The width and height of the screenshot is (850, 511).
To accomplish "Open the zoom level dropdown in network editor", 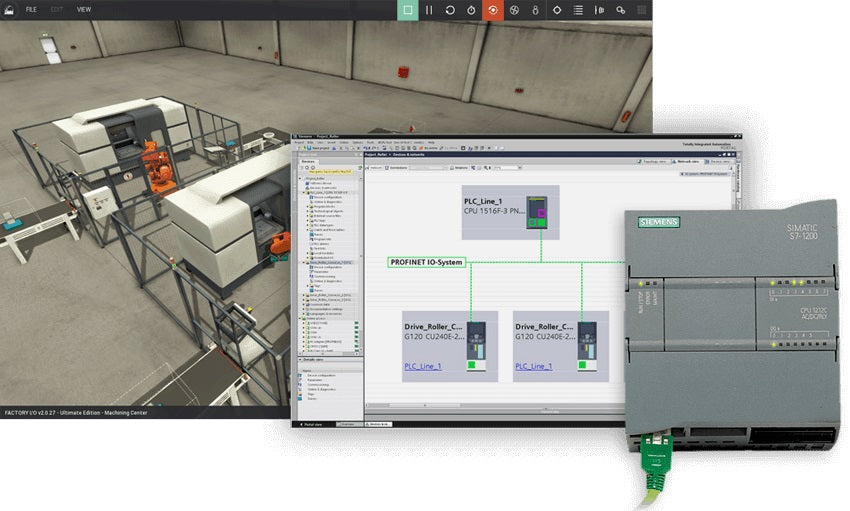I will pos(506,168).
